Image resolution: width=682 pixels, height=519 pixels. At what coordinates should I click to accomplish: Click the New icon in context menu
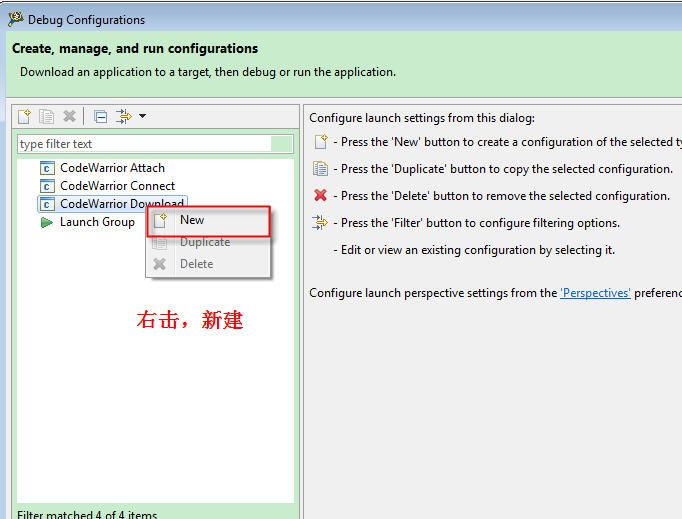pyautogui.click(x=160, y=221)
